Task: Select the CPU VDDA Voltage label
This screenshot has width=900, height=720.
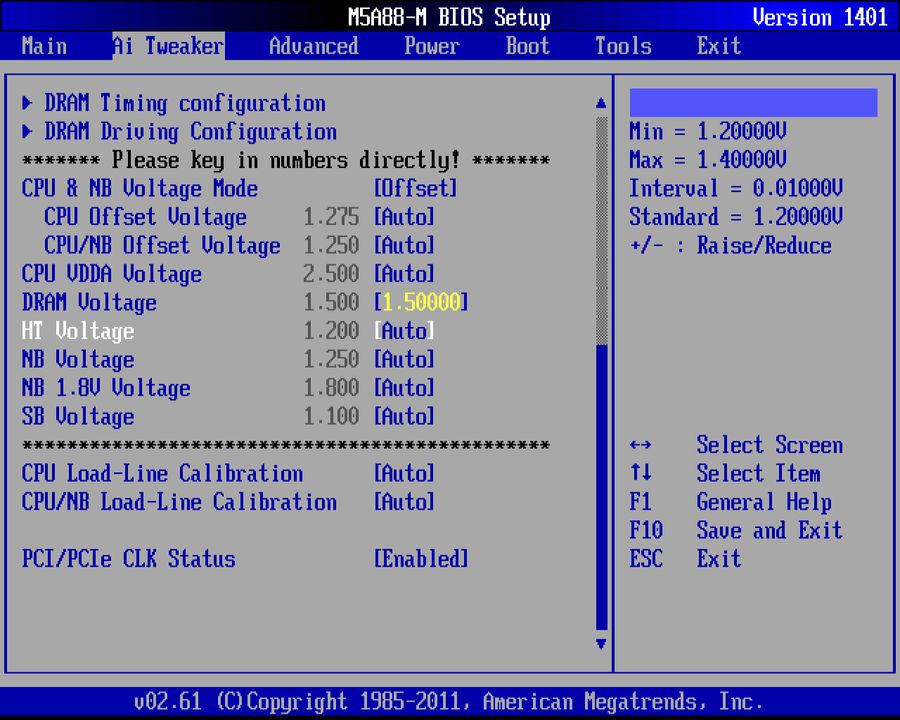Action: click(111, 274)
